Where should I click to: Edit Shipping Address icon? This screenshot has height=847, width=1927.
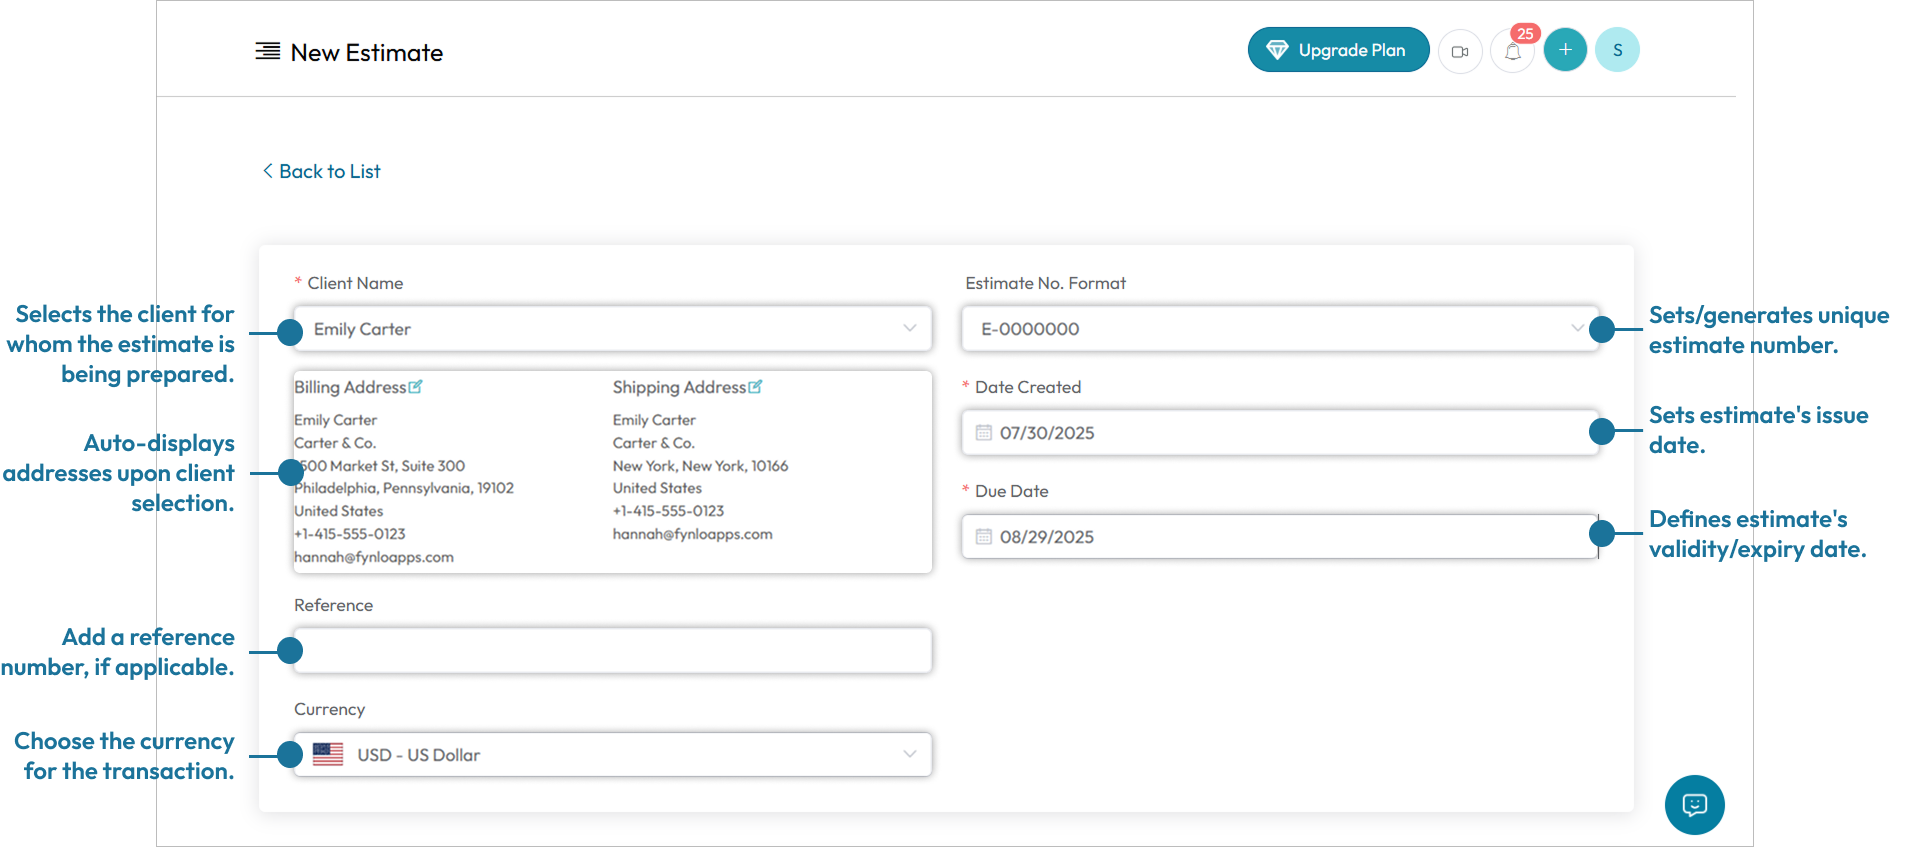click(x=755, y=387)
